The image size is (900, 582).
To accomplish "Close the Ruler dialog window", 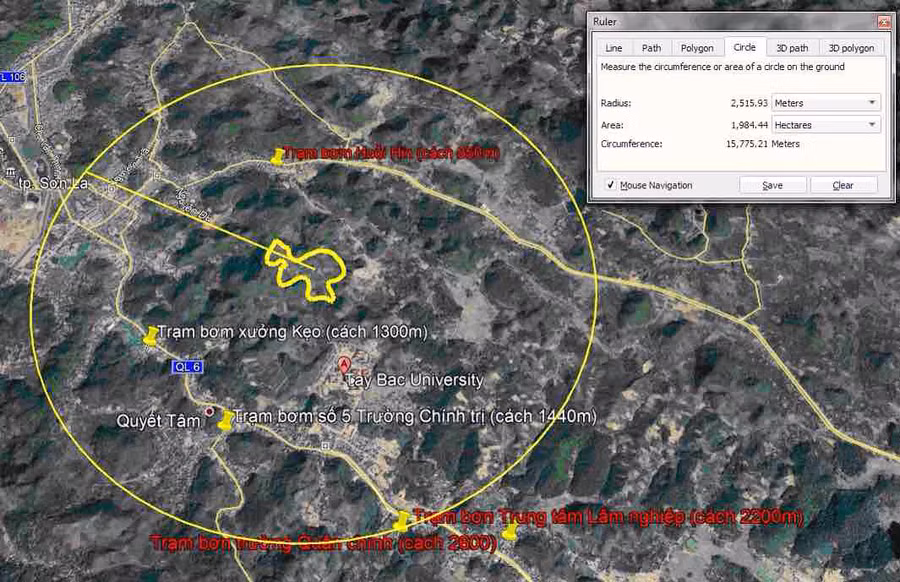I will 883,21.
